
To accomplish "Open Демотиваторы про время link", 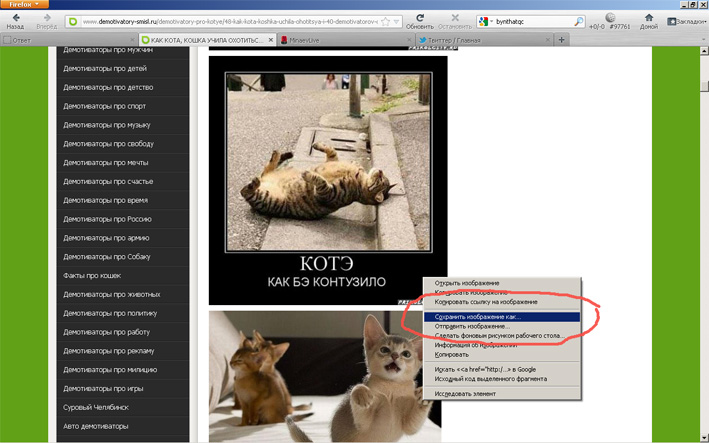I will pos(105,200).
